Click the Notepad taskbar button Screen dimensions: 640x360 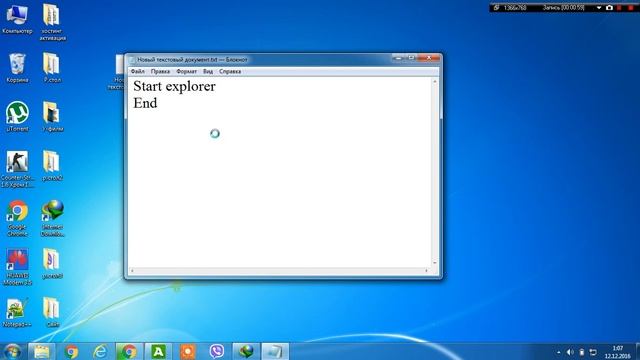[x=275, y=351]
